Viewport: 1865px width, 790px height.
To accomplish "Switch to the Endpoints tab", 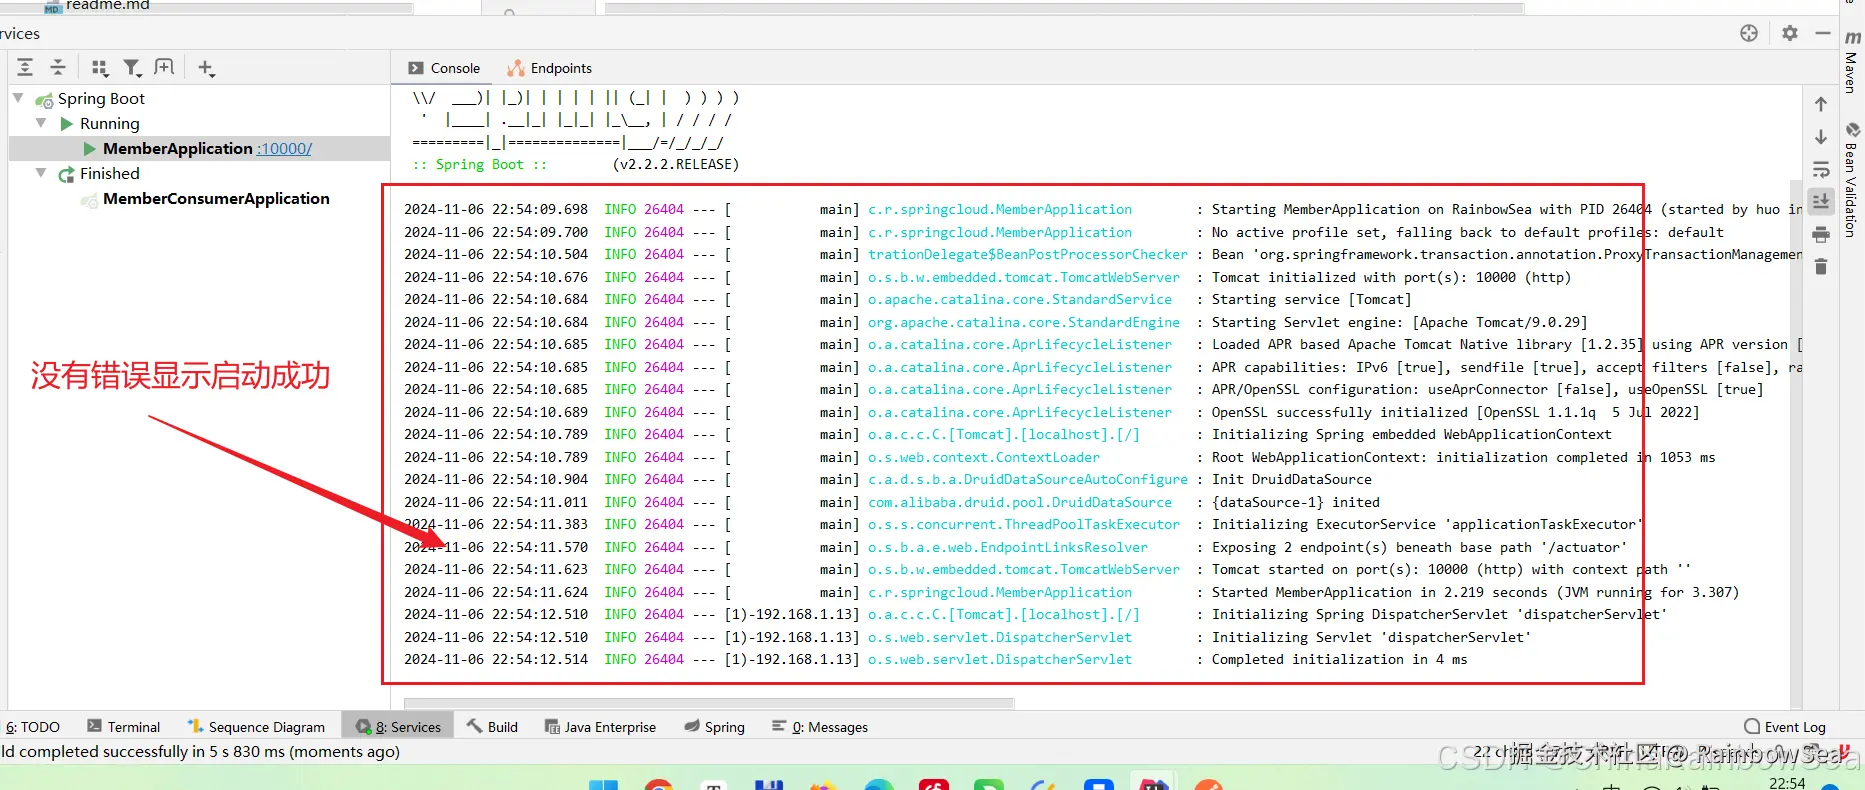I will pos(549,68).
